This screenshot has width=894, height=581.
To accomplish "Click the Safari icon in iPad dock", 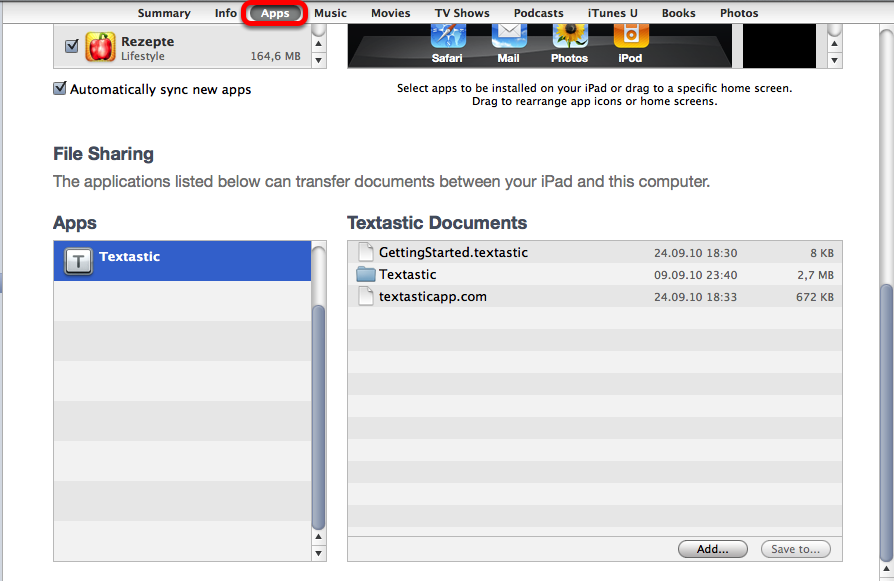I will point(448,38).
